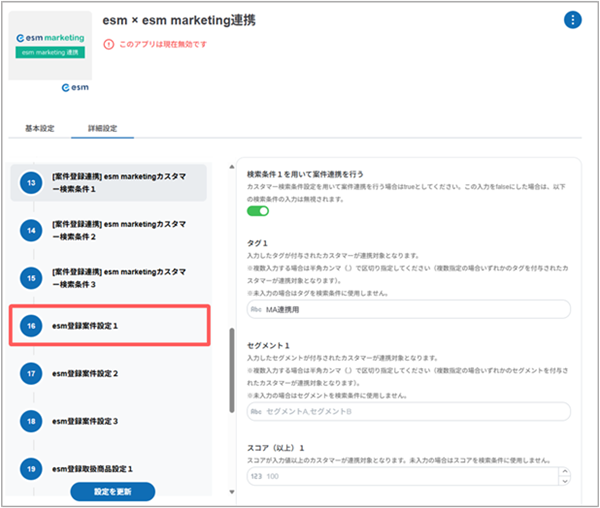600x508 pixels.
Task: Click the step 16 number circle
Action: 32,326
